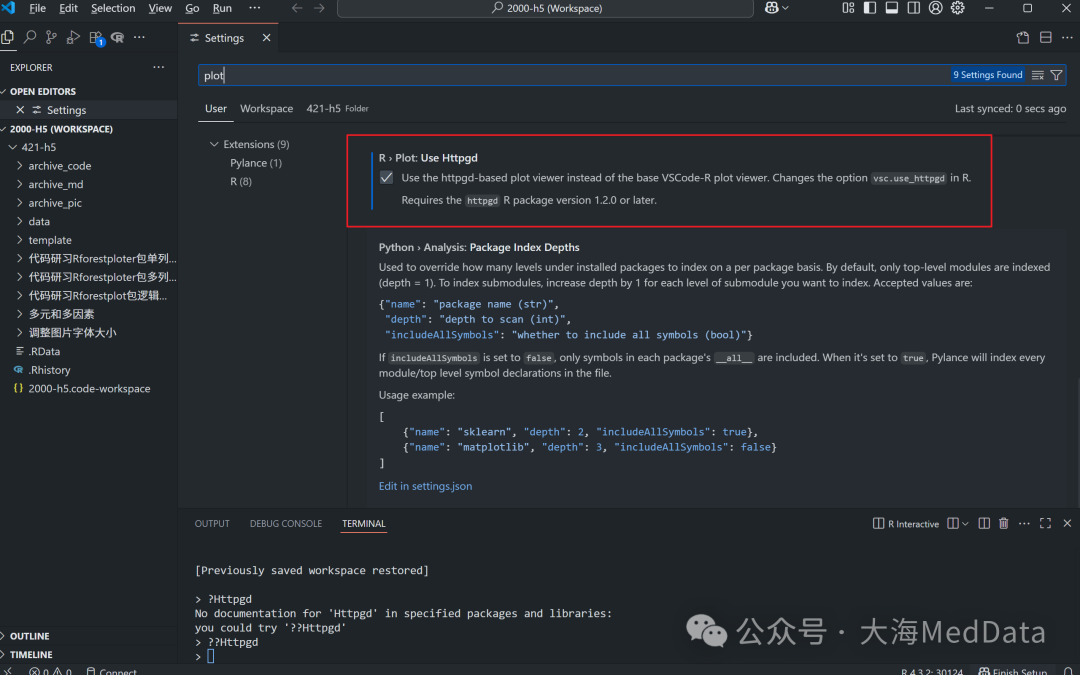Image resolution: width=1080 pixels, height=675 pixels.
Task: Open the Selection menu
Action: pos(113,8)
